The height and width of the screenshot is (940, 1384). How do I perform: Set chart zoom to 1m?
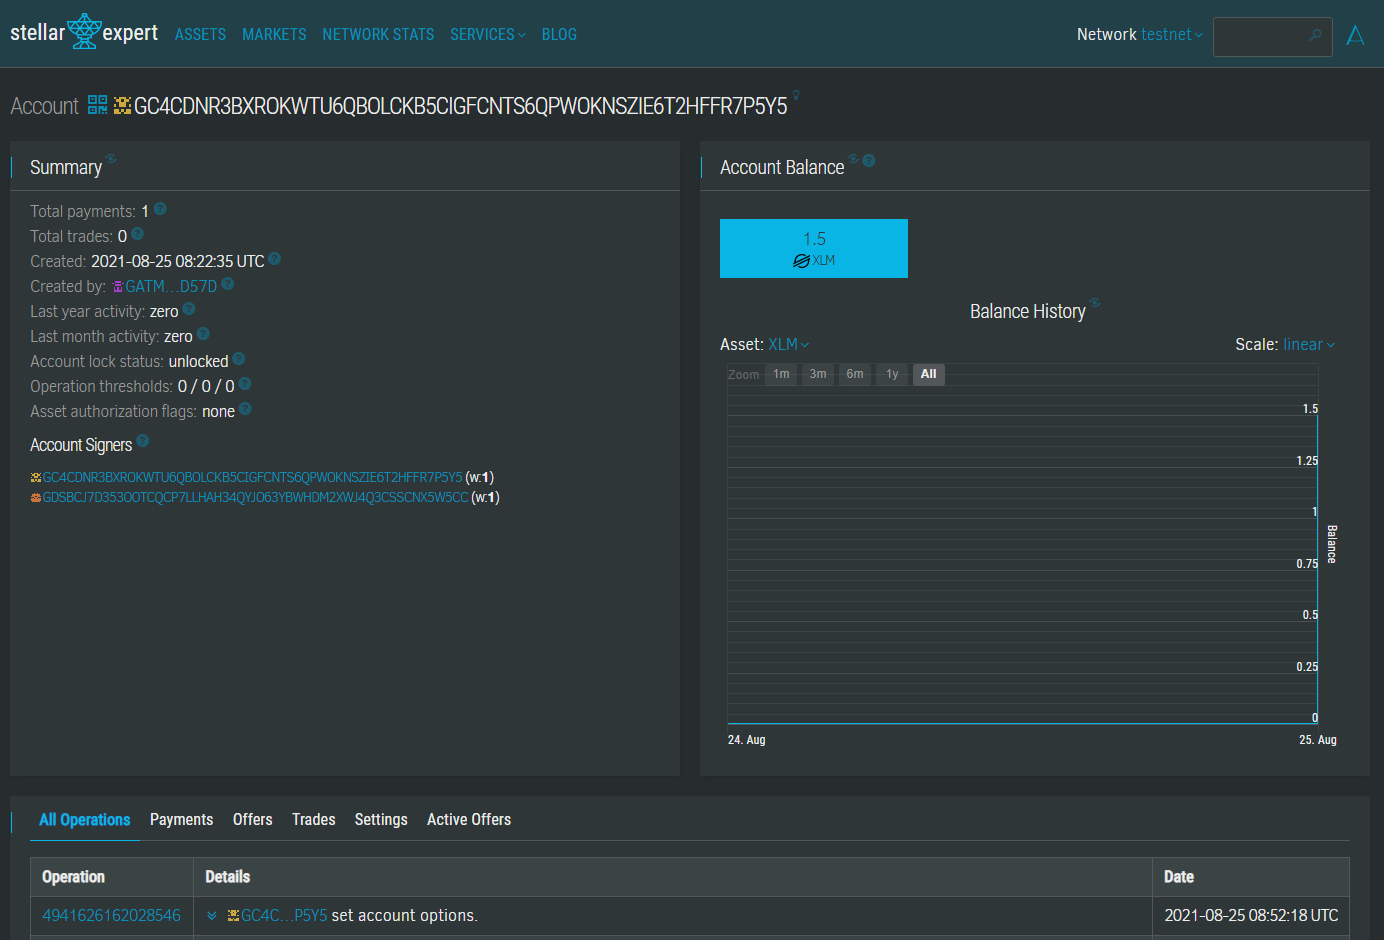(781, 374)
